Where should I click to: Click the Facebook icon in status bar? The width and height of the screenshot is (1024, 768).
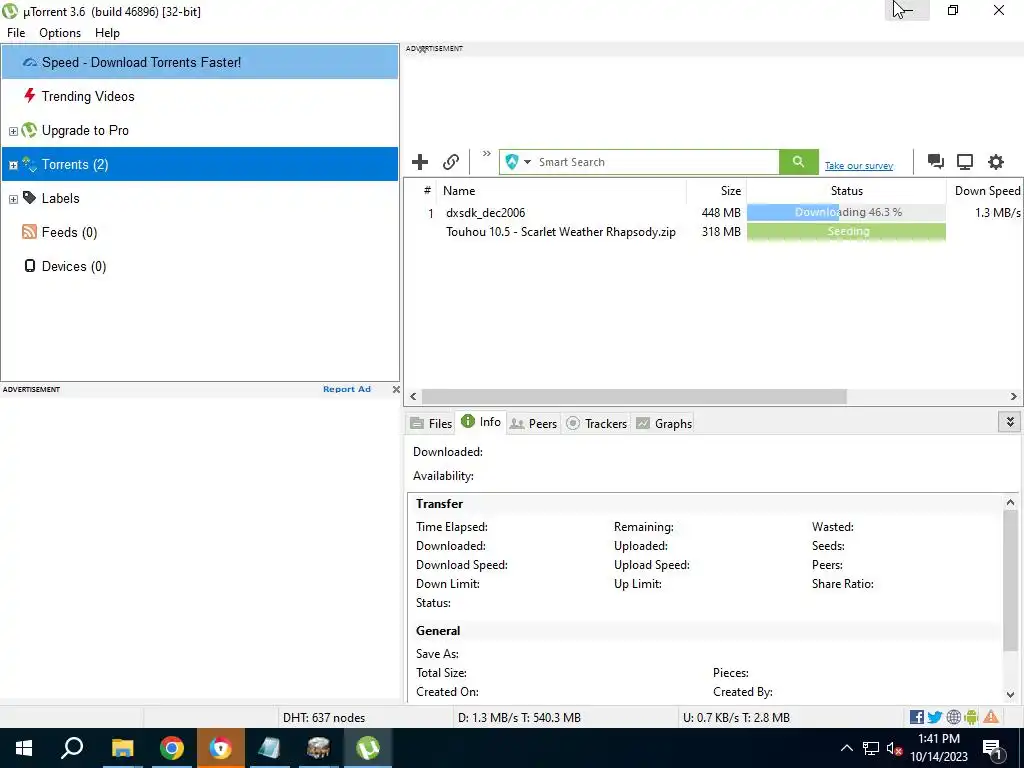tap(916, 717)
